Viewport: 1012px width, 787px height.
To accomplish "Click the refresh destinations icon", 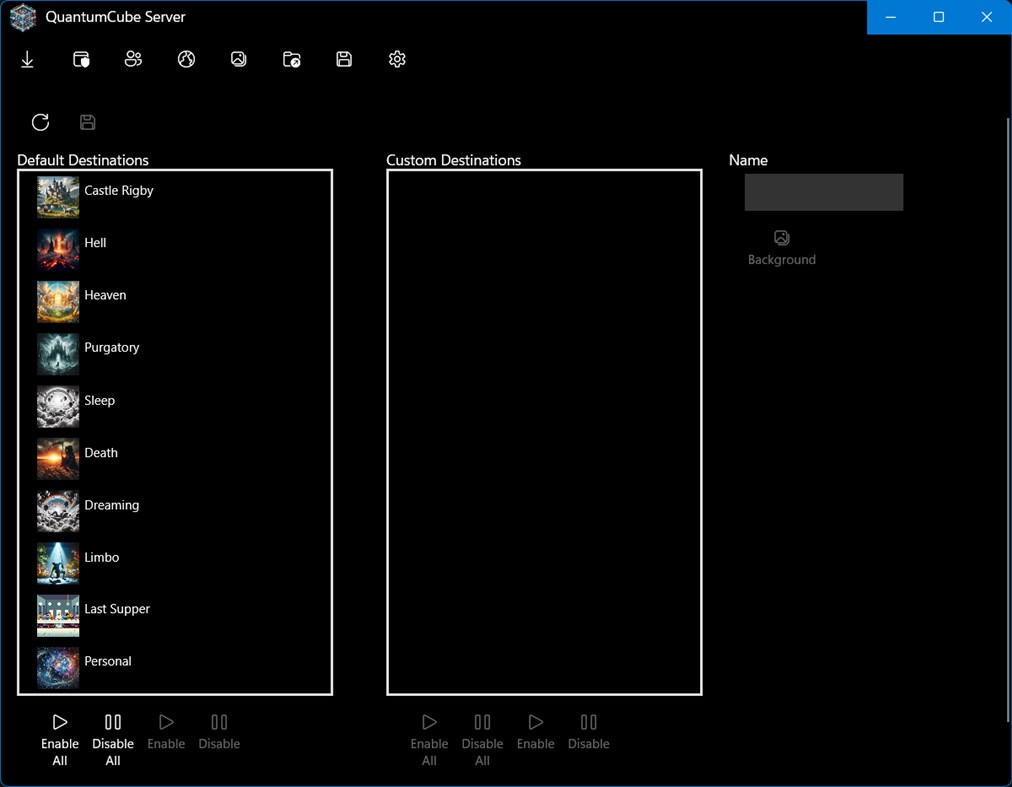I will (x=40, y=122).
